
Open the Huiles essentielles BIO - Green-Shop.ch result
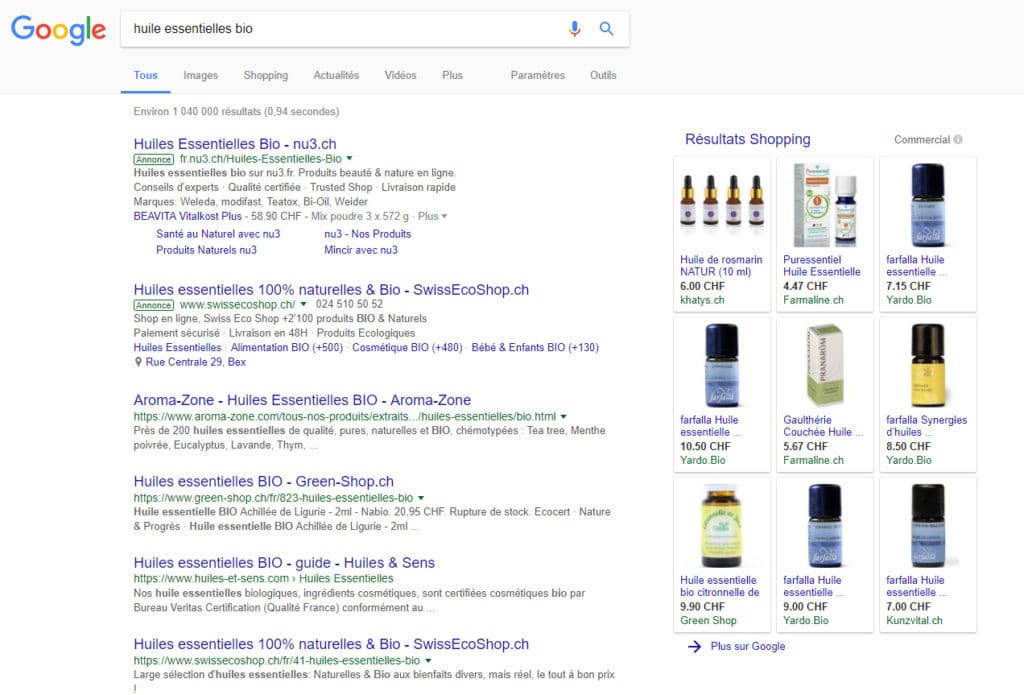coord(264,482)
